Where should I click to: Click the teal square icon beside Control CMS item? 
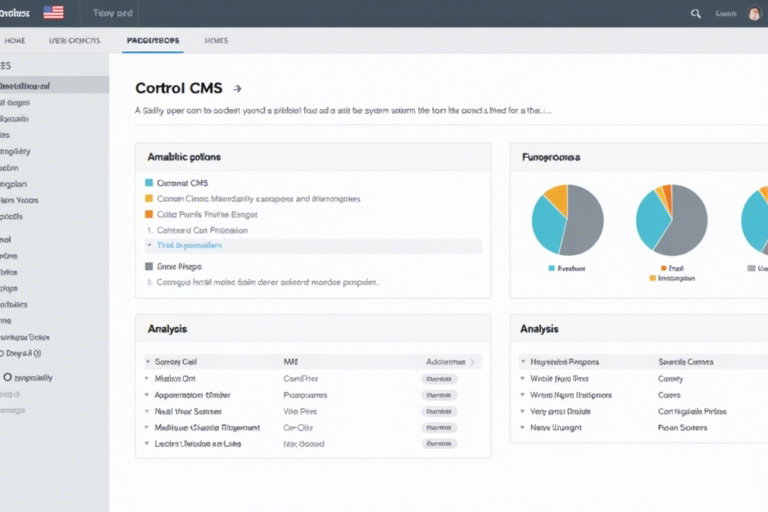(149, 183)
